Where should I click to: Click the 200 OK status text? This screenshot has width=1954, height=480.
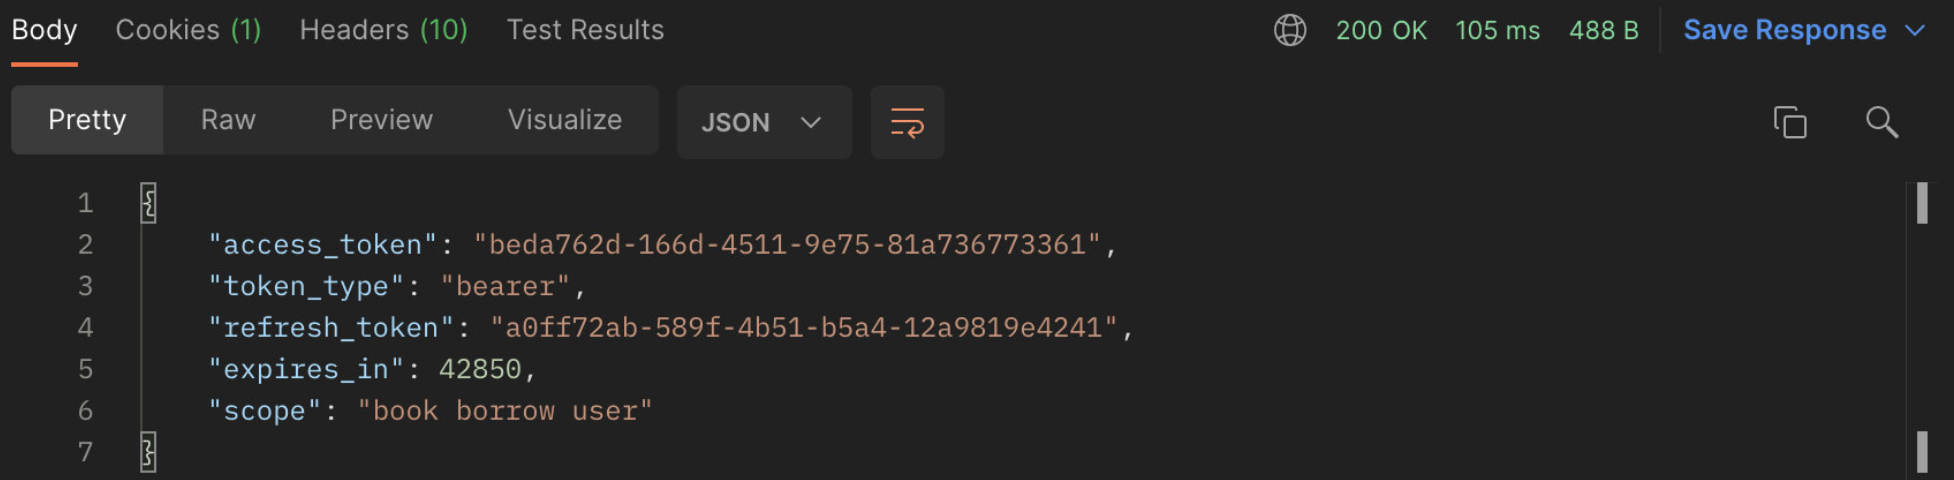coord(1381,30)
